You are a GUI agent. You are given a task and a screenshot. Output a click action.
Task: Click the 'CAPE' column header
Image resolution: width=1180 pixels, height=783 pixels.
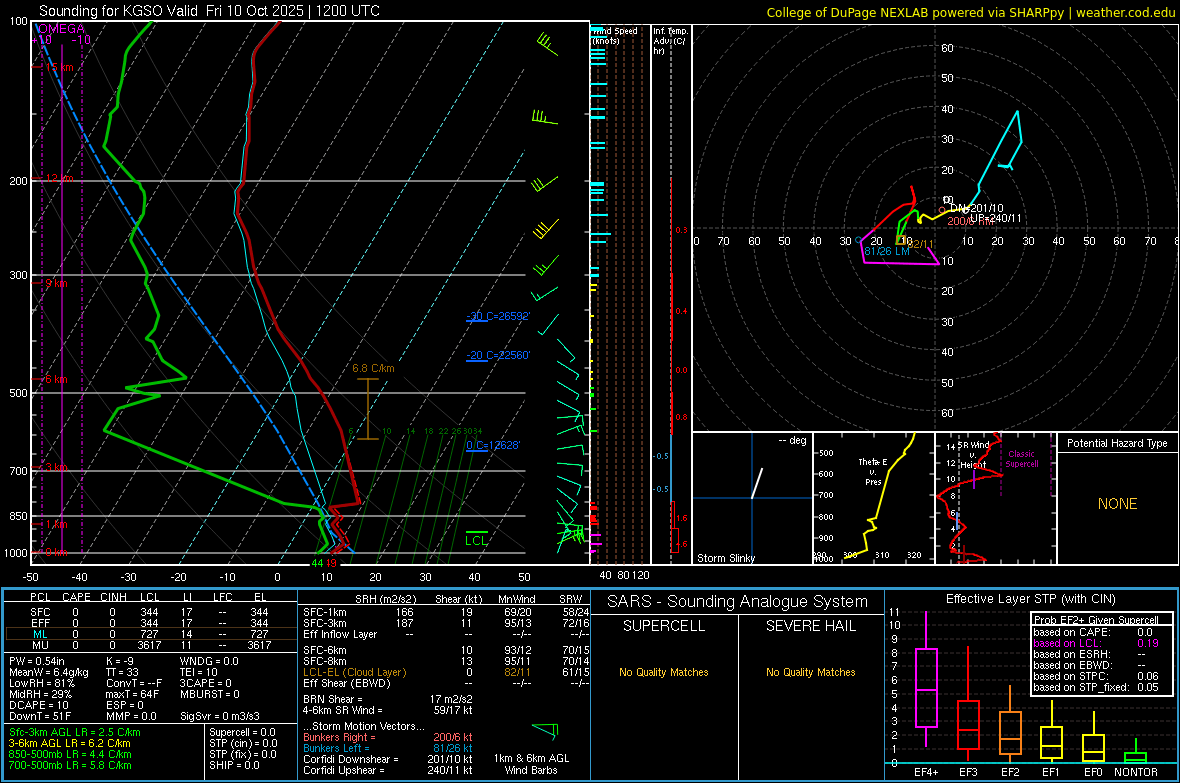point(76,597)
